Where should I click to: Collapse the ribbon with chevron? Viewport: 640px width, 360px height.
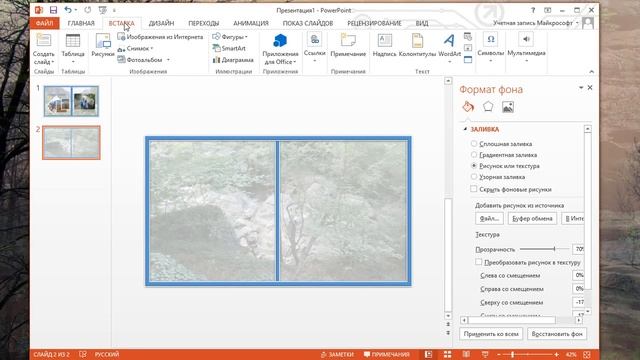coord(591,71)
